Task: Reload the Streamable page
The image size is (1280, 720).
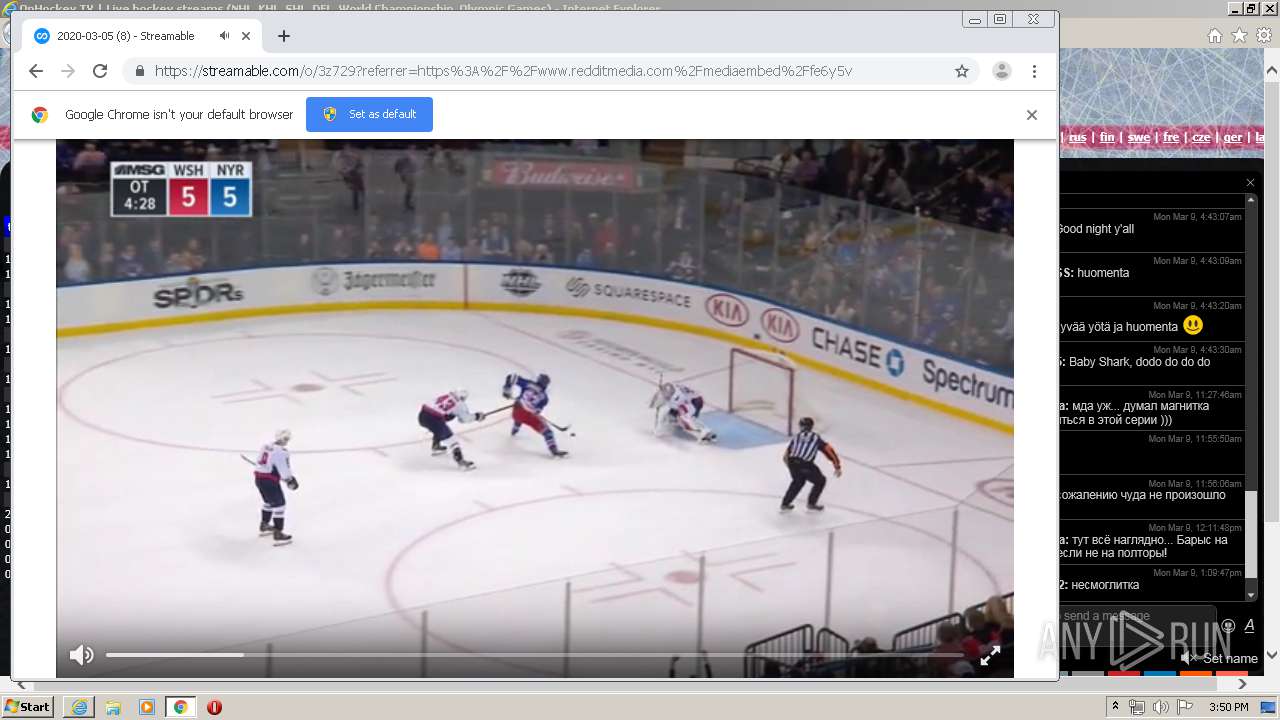Action: tap(100, 71)
